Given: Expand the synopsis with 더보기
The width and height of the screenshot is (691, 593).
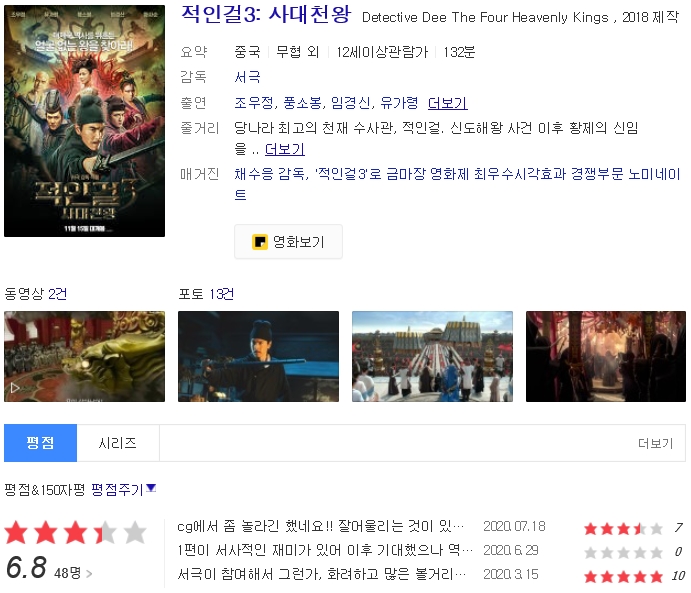Looking at the screenshot, I should 285,149.
